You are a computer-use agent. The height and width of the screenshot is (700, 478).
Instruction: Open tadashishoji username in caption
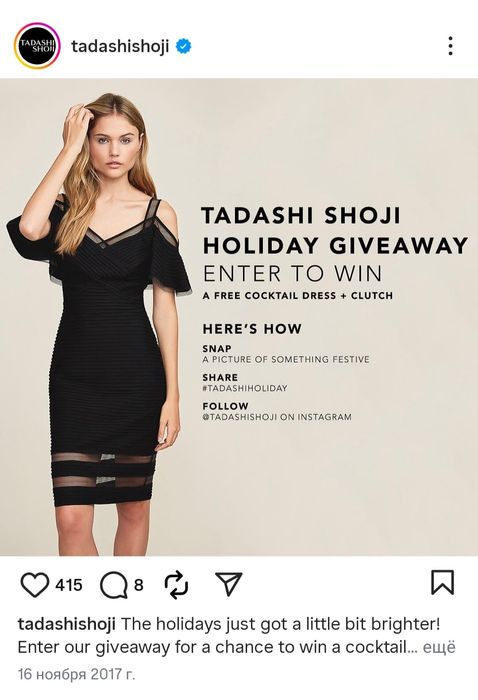pyautogui.click(x=67, y=624)
